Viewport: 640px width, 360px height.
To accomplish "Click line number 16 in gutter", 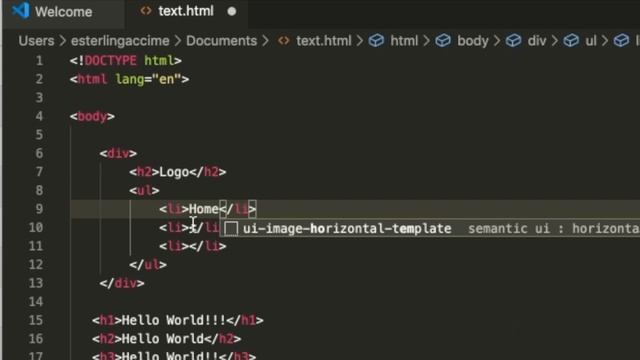I will pos(36,339).
